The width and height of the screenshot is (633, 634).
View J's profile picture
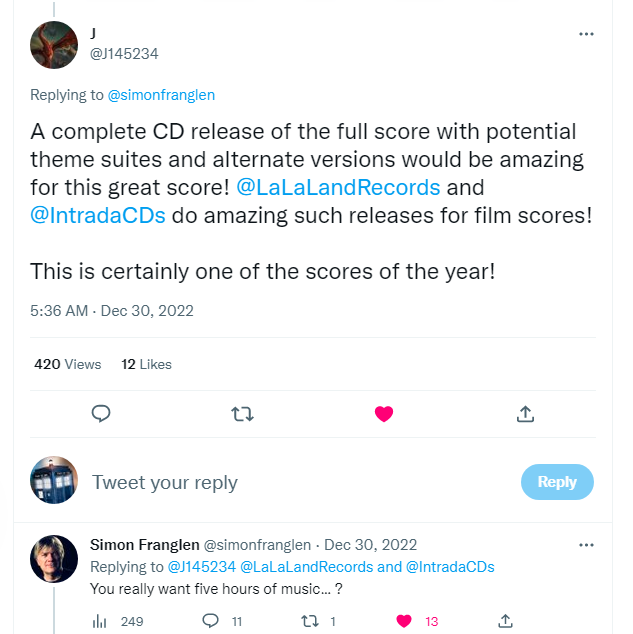(54, 45)
